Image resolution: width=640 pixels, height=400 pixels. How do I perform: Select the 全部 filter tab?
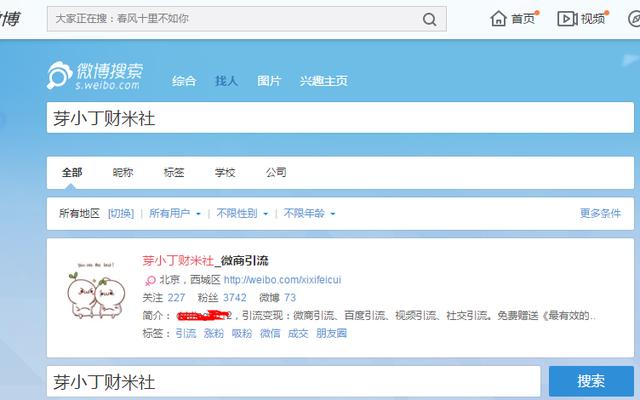72,172
